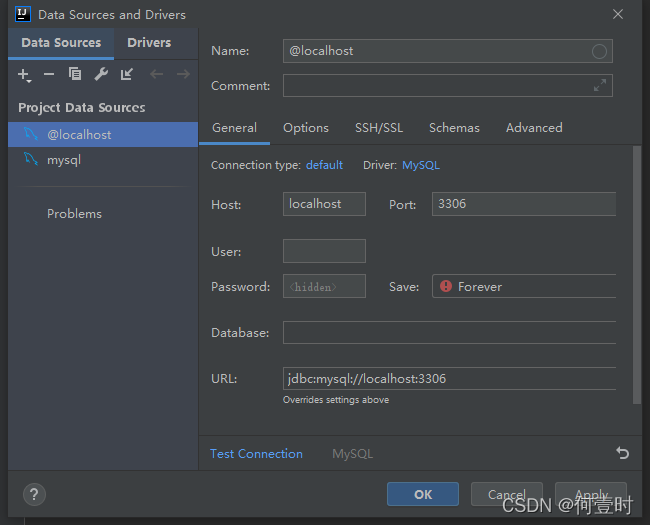Click the MySQL driver link
The height and width of the screenshot is (525, 650).
(x=421, y=165)
